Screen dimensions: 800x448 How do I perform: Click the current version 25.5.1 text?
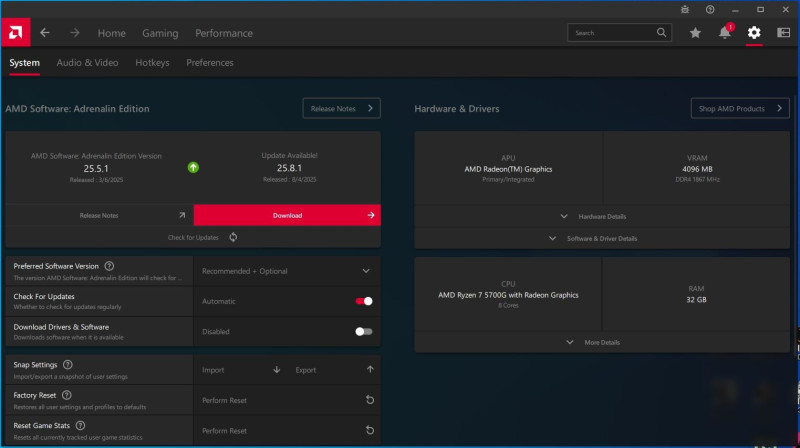pyautogui.click(x=96, y=168)
